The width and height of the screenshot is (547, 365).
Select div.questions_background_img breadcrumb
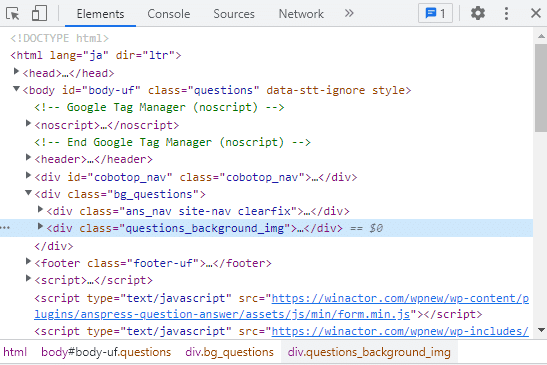coord(369,352)
